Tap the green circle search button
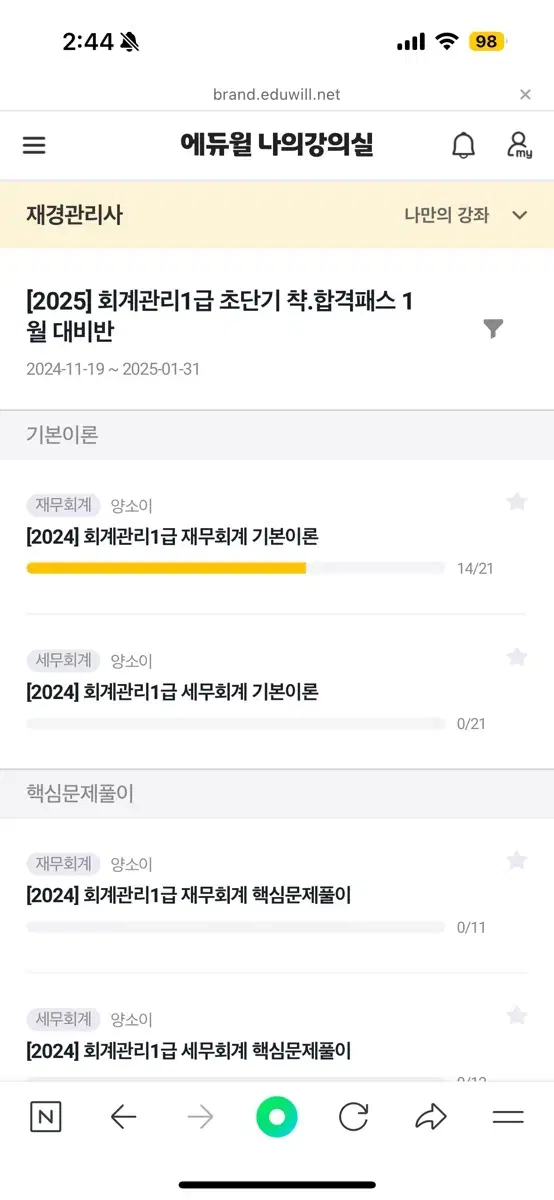The width and height of the screenshot is (554, 1200). (277, 1117)
